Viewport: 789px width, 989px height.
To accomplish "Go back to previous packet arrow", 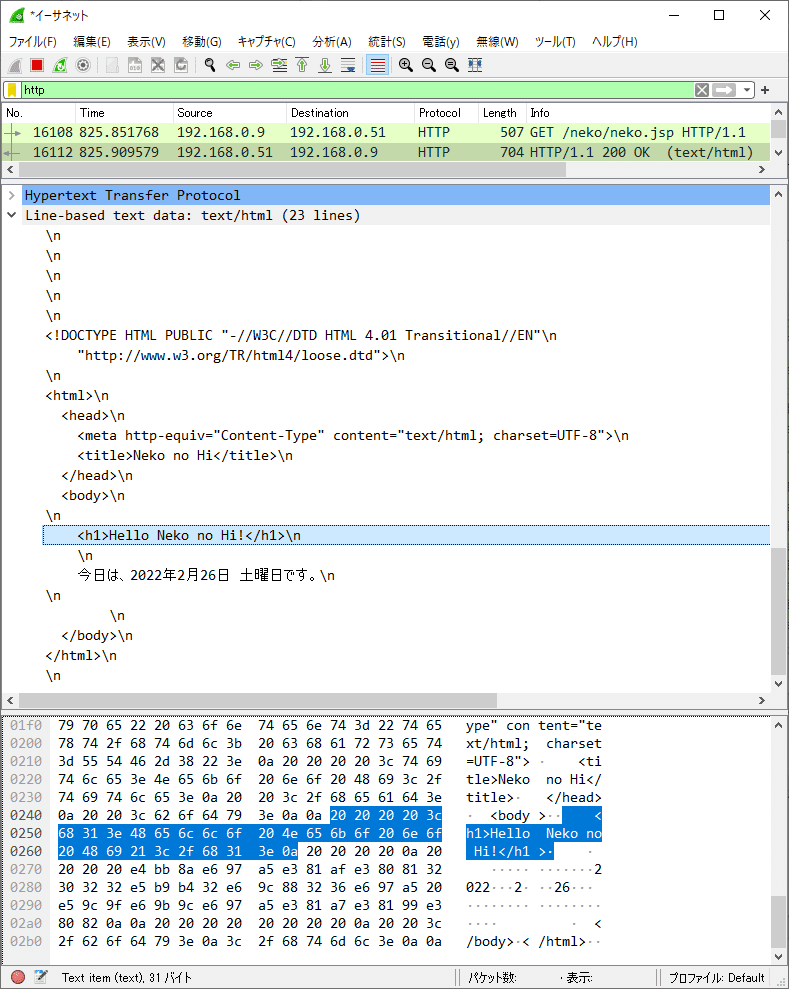I will [233, 65].
